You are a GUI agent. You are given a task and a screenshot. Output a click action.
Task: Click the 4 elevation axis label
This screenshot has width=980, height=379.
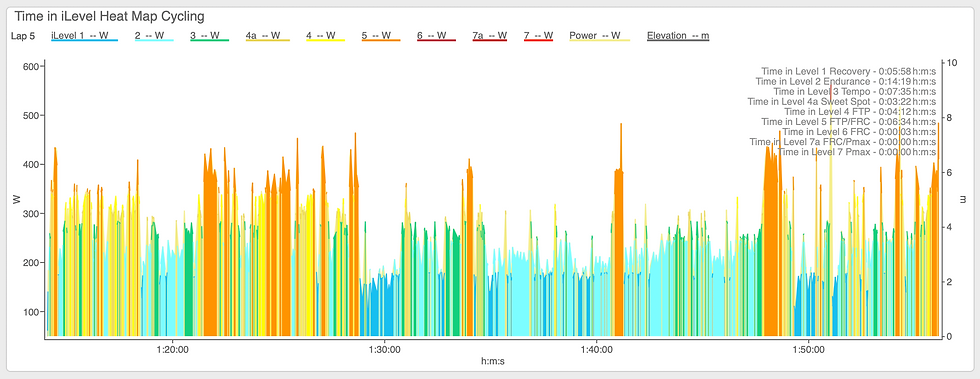[x=950, y=227]
